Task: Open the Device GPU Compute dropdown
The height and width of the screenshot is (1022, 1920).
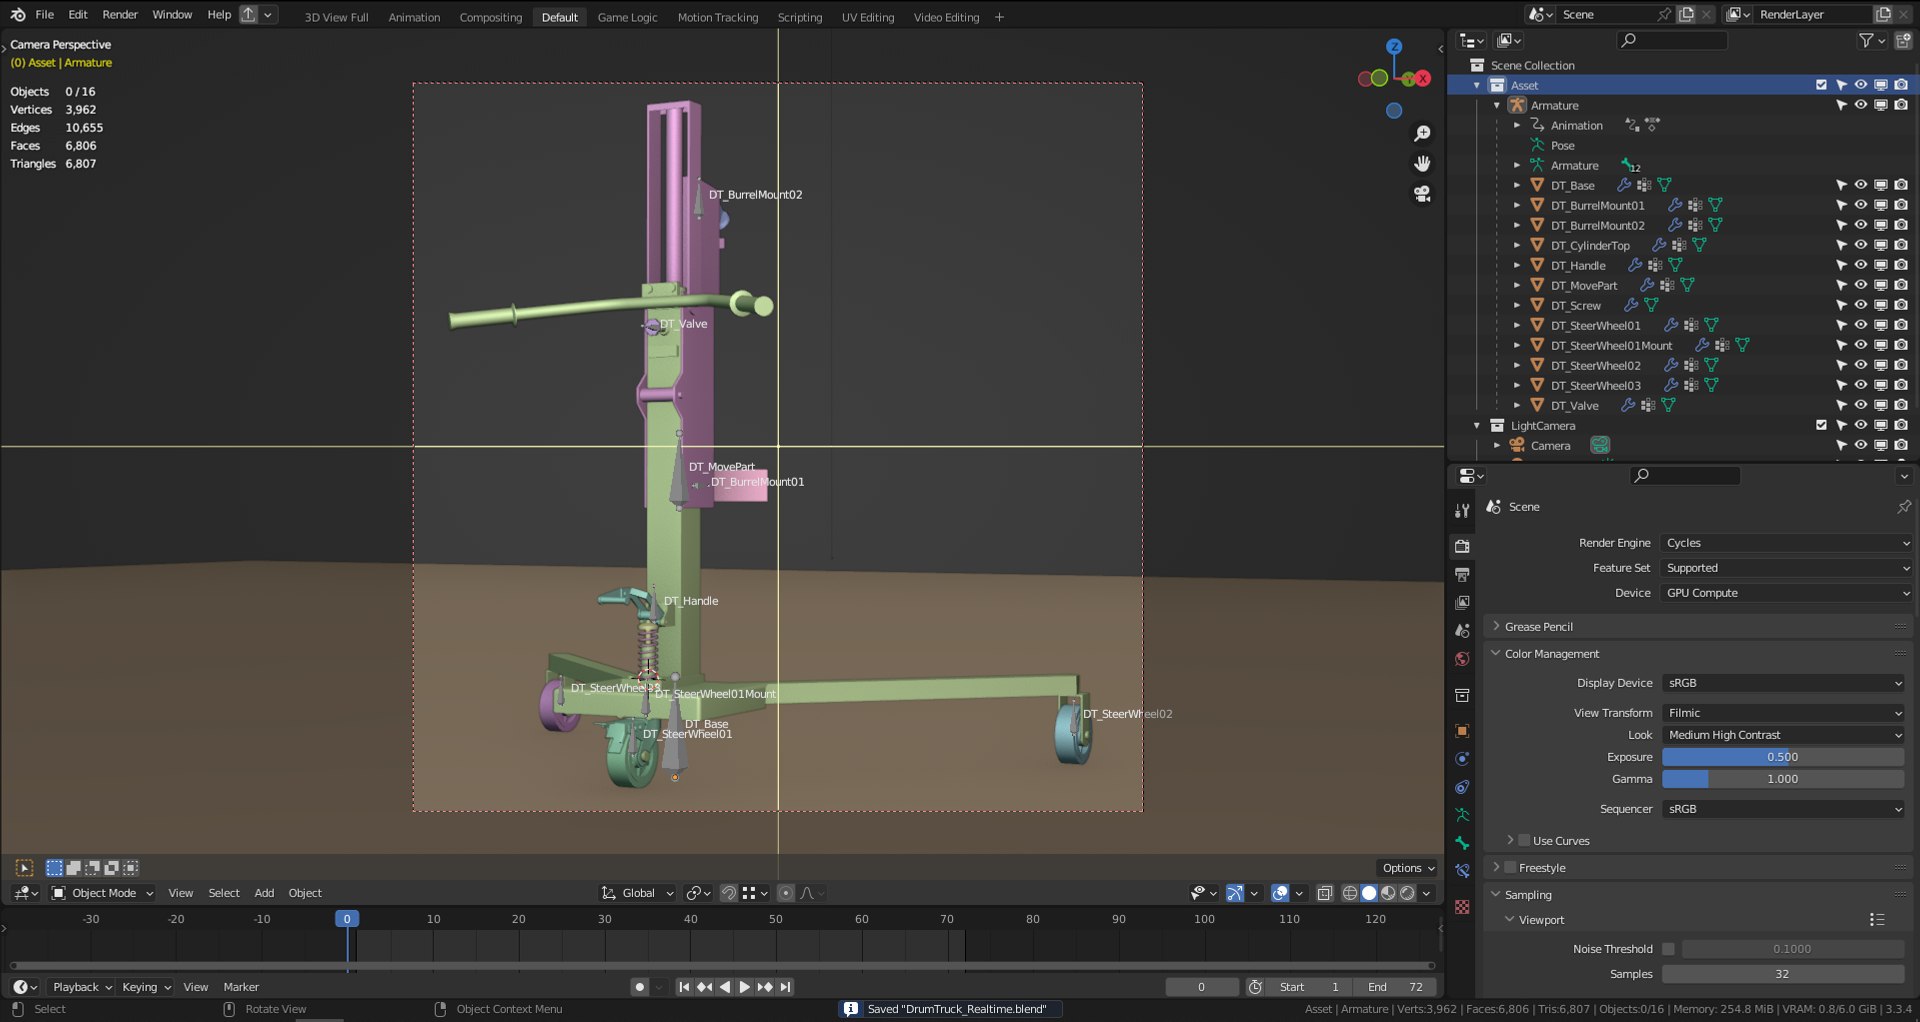Action: click(1787, 593)
